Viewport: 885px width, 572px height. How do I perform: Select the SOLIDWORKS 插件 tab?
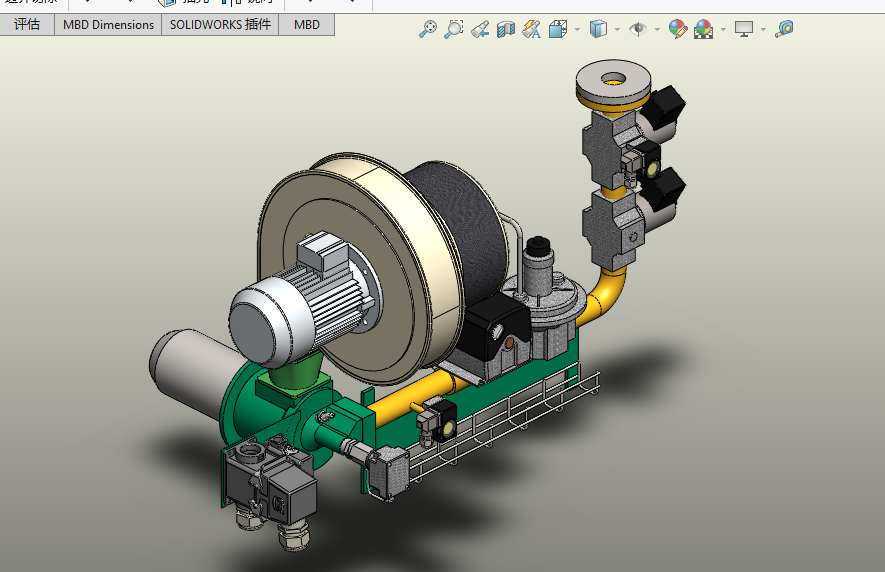220,24
